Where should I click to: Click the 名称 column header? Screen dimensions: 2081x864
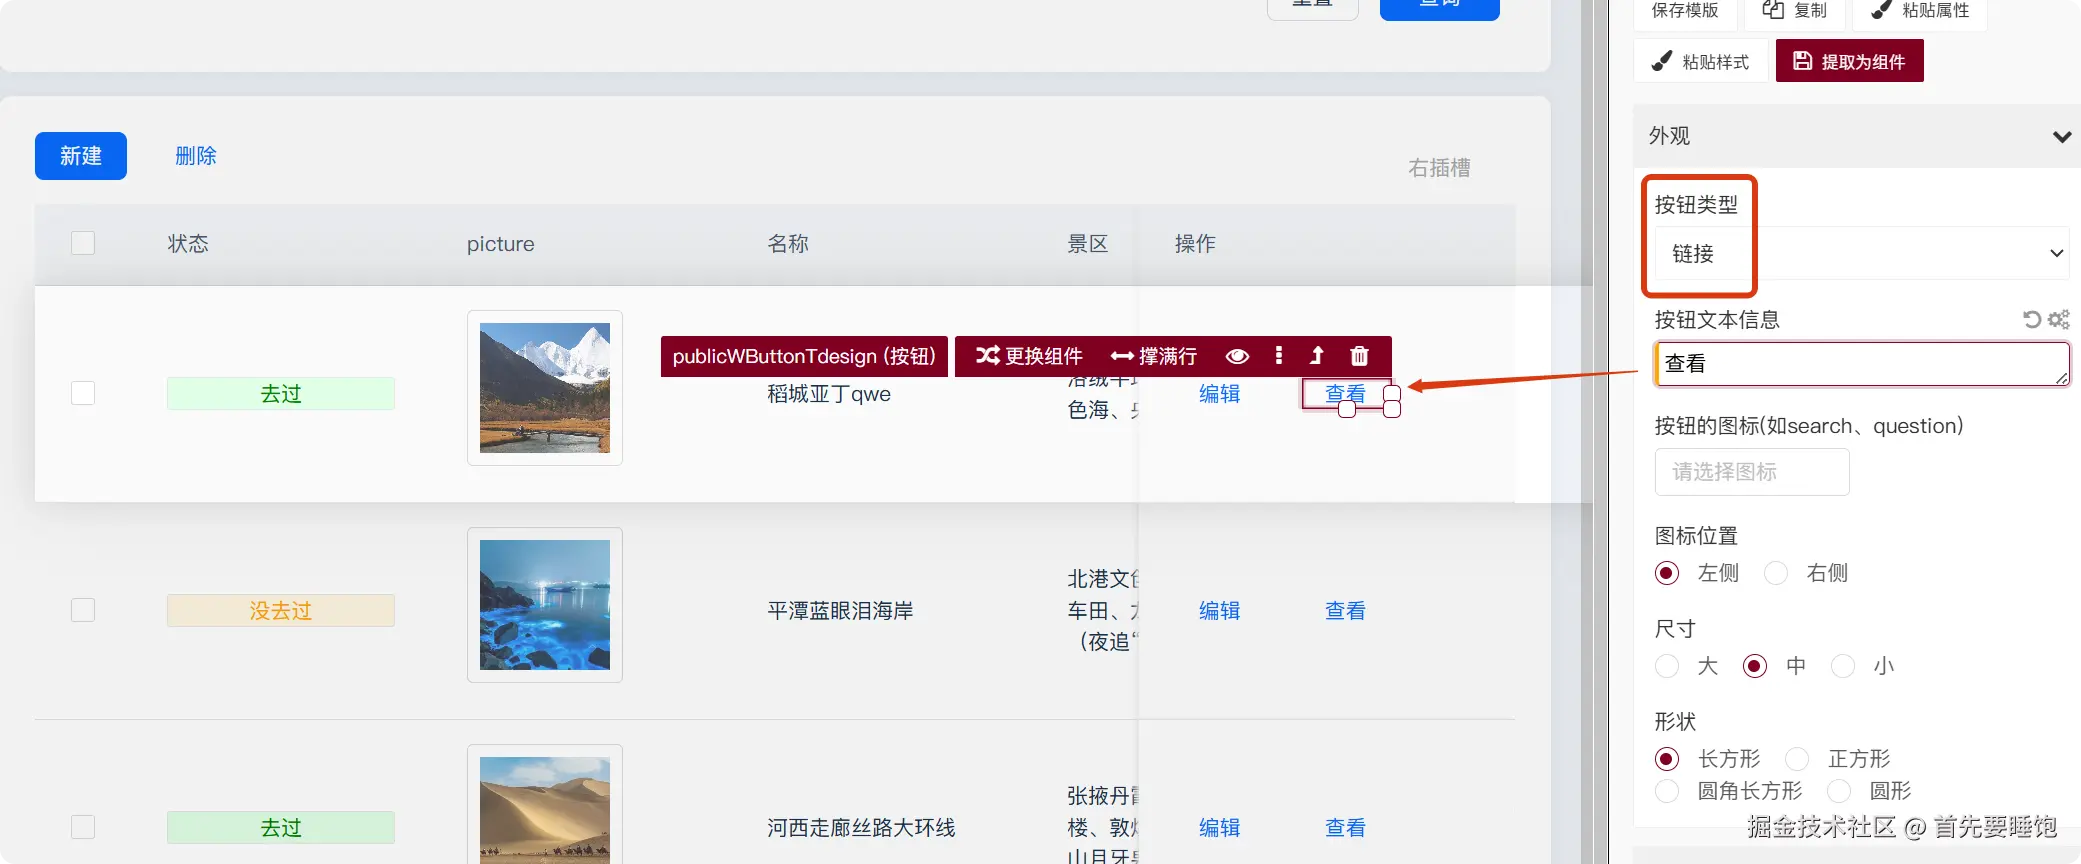(788, 244)
